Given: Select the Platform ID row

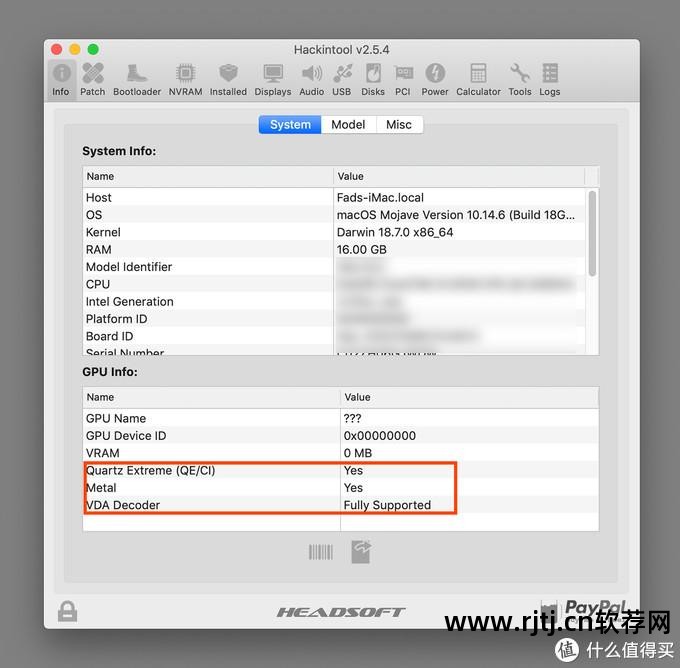Looking at the screenshot, I should tap(334, 319).
